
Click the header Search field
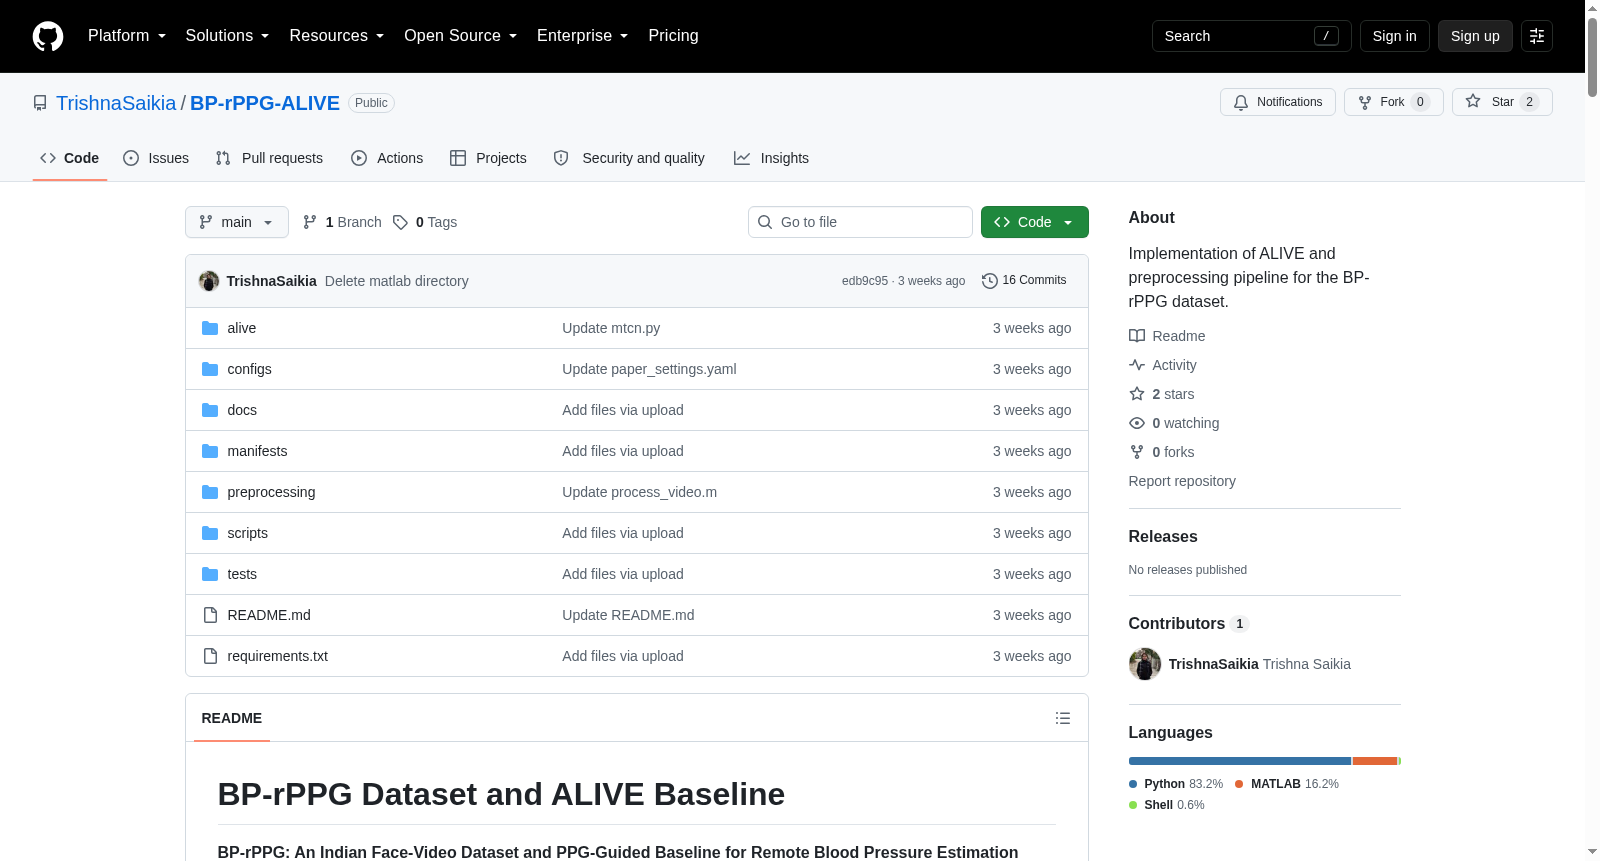point(1252,36)
